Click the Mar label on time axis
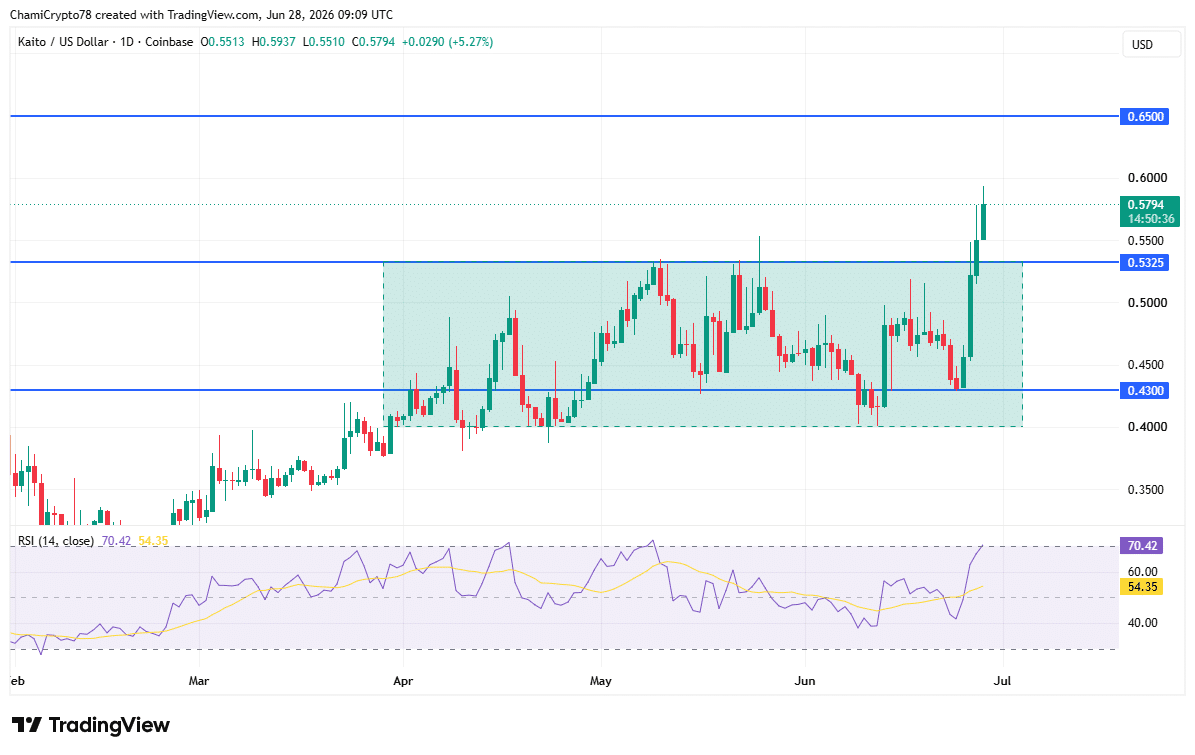 tap(199, 681)
